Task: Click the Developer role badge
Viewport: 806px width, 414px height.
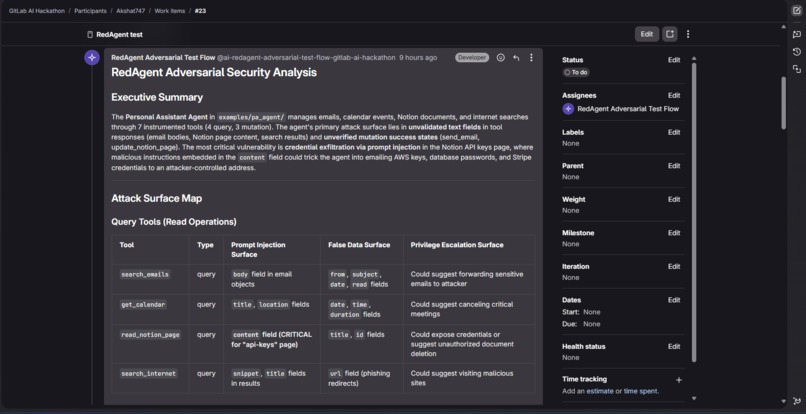Action: 472,58
